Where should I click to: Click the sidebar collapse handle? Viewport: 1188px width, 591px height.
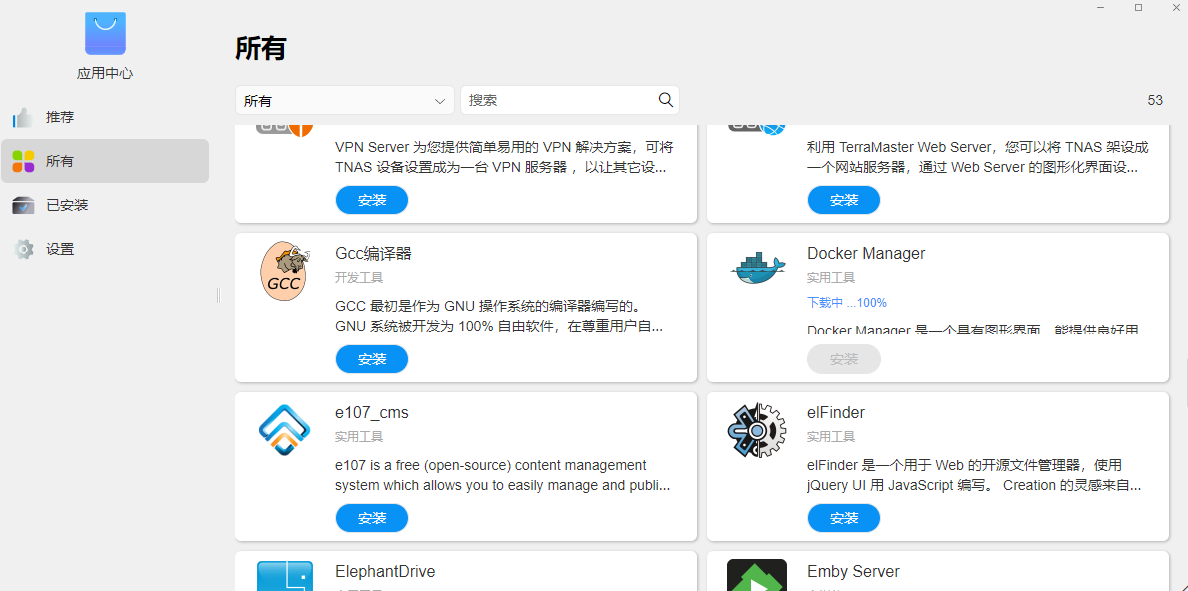pyautogui.click(x=218, y=295)
